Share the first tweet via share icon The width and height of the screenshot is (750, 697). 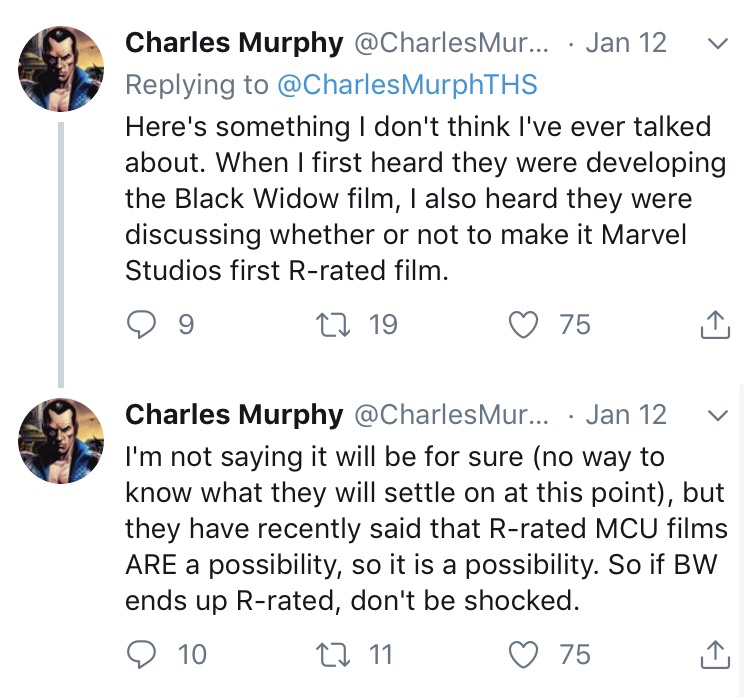click(714, 325)
